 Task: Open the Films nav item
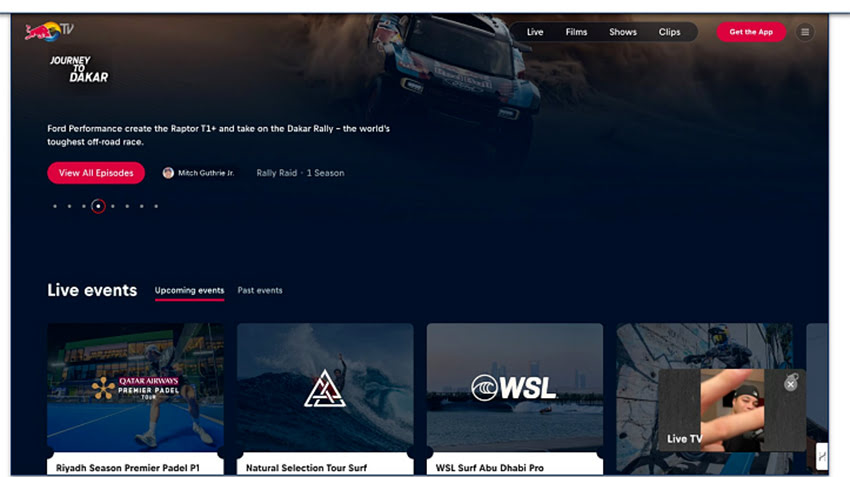(576, 32)
